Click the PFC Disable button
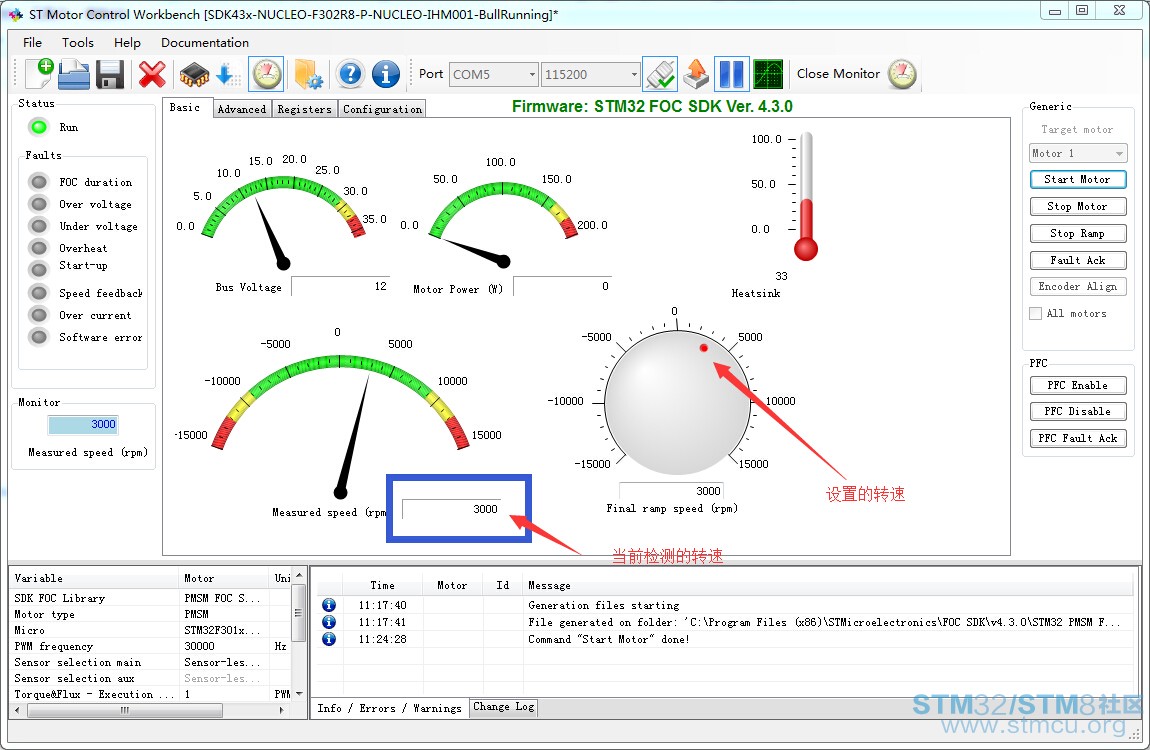 [x=1077, y=411]
